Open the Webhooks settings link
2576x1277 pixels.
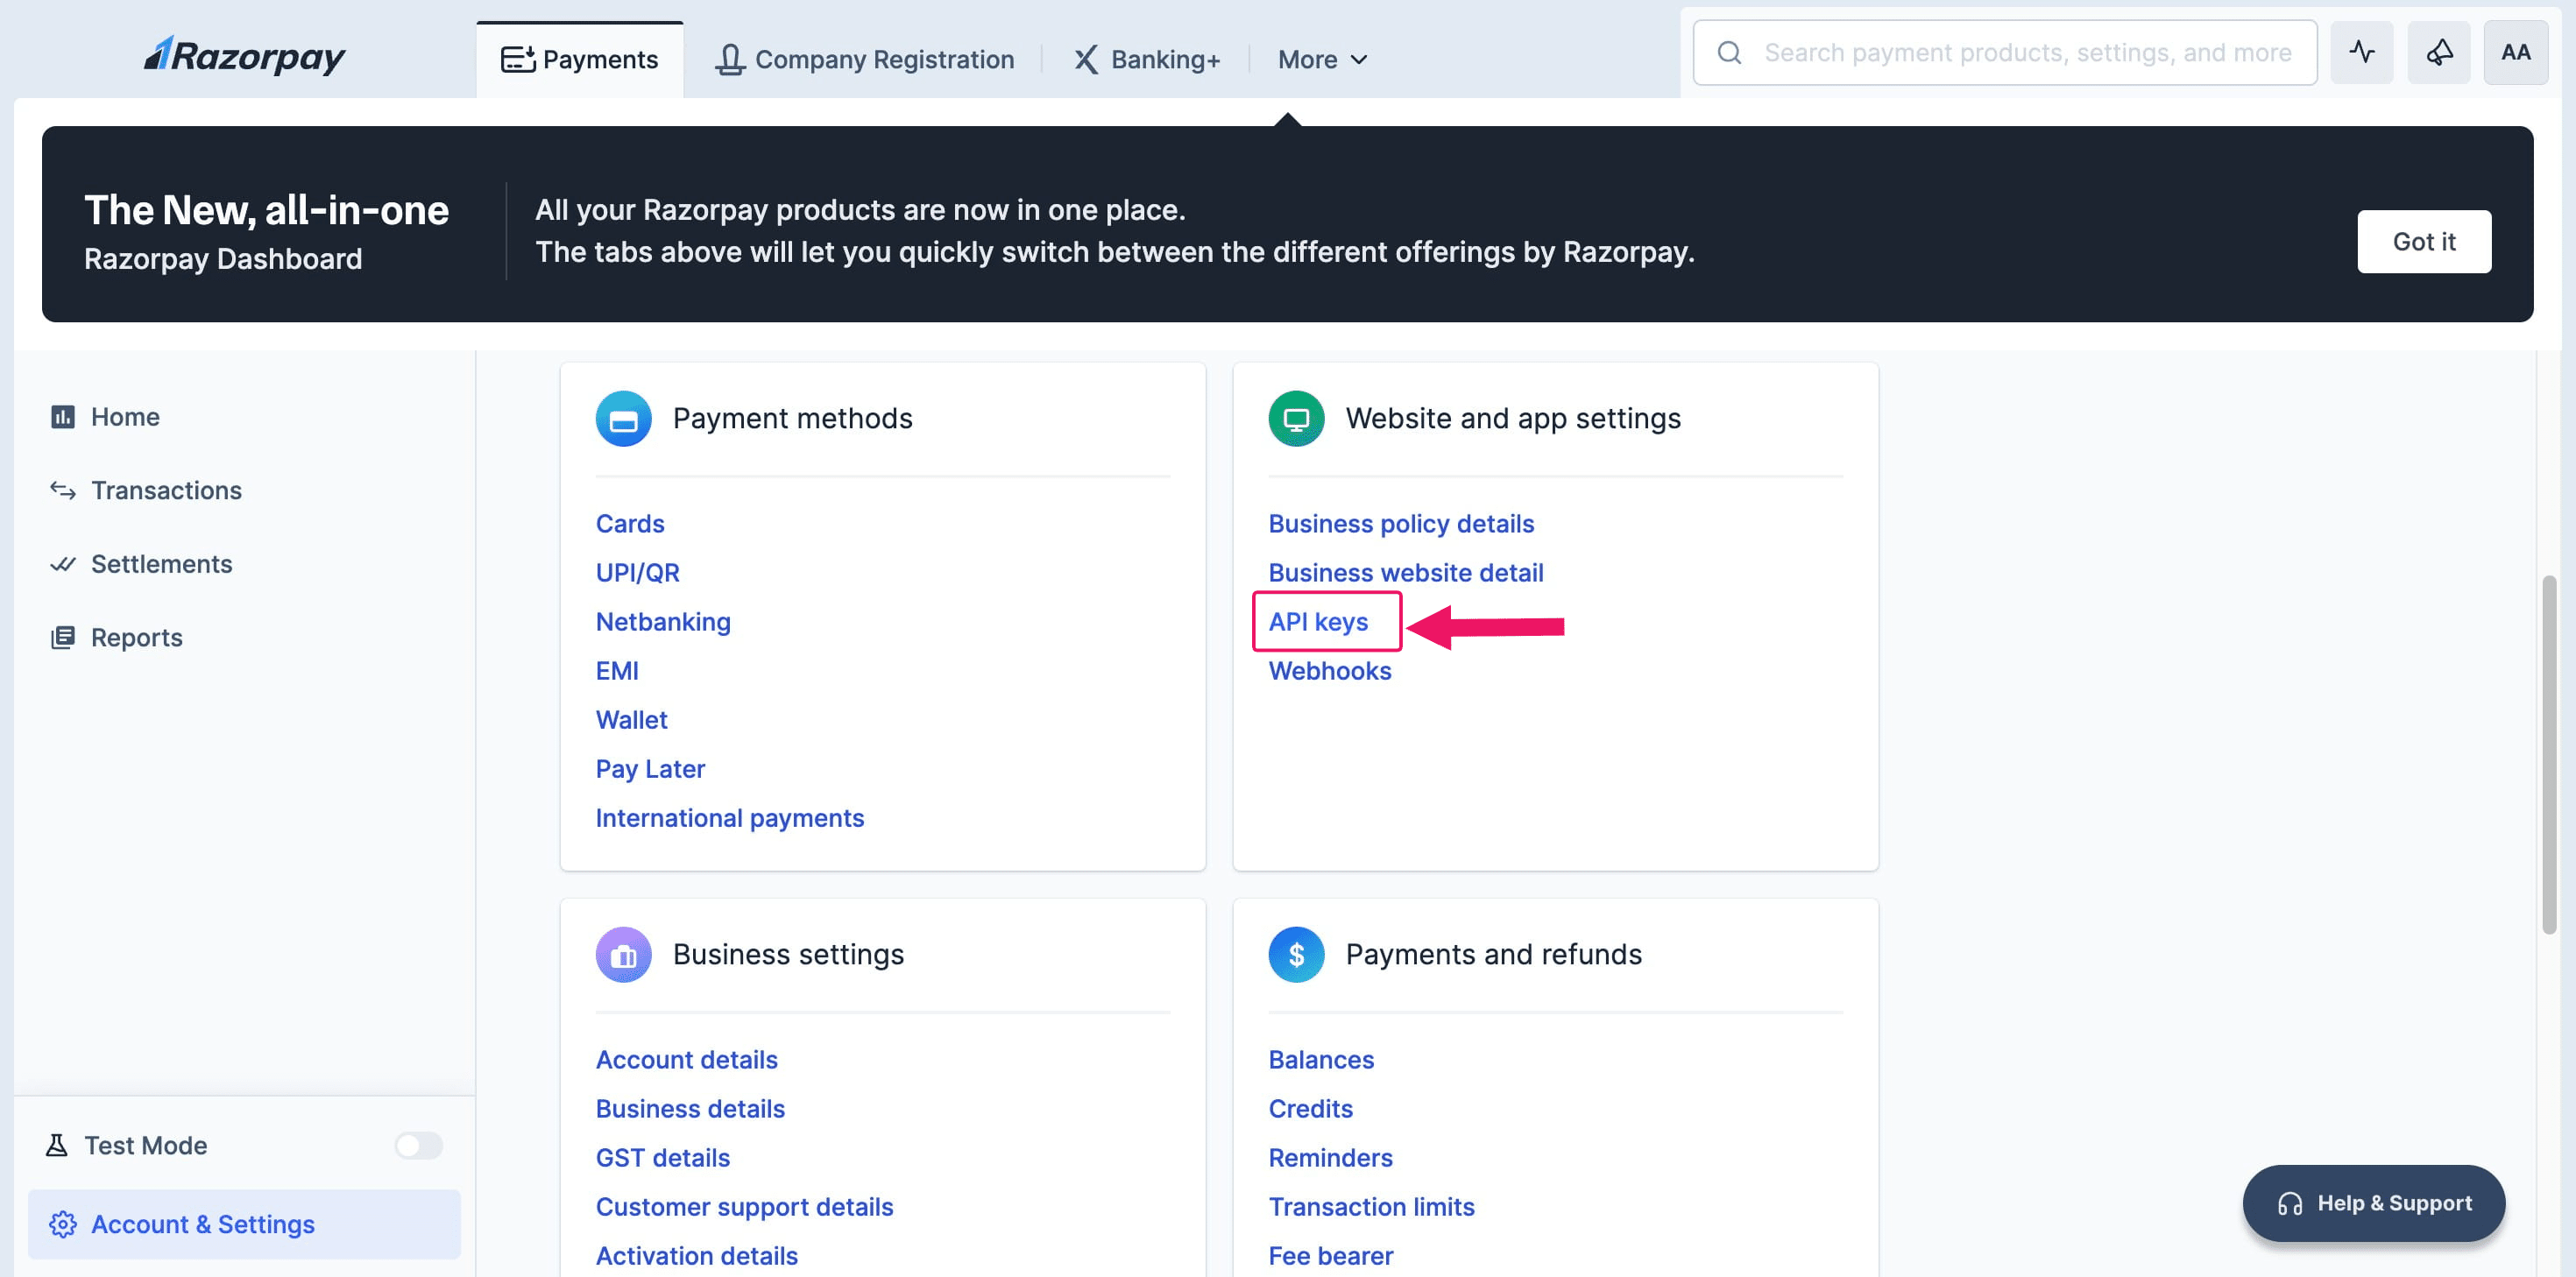(x=1329, y=670)
